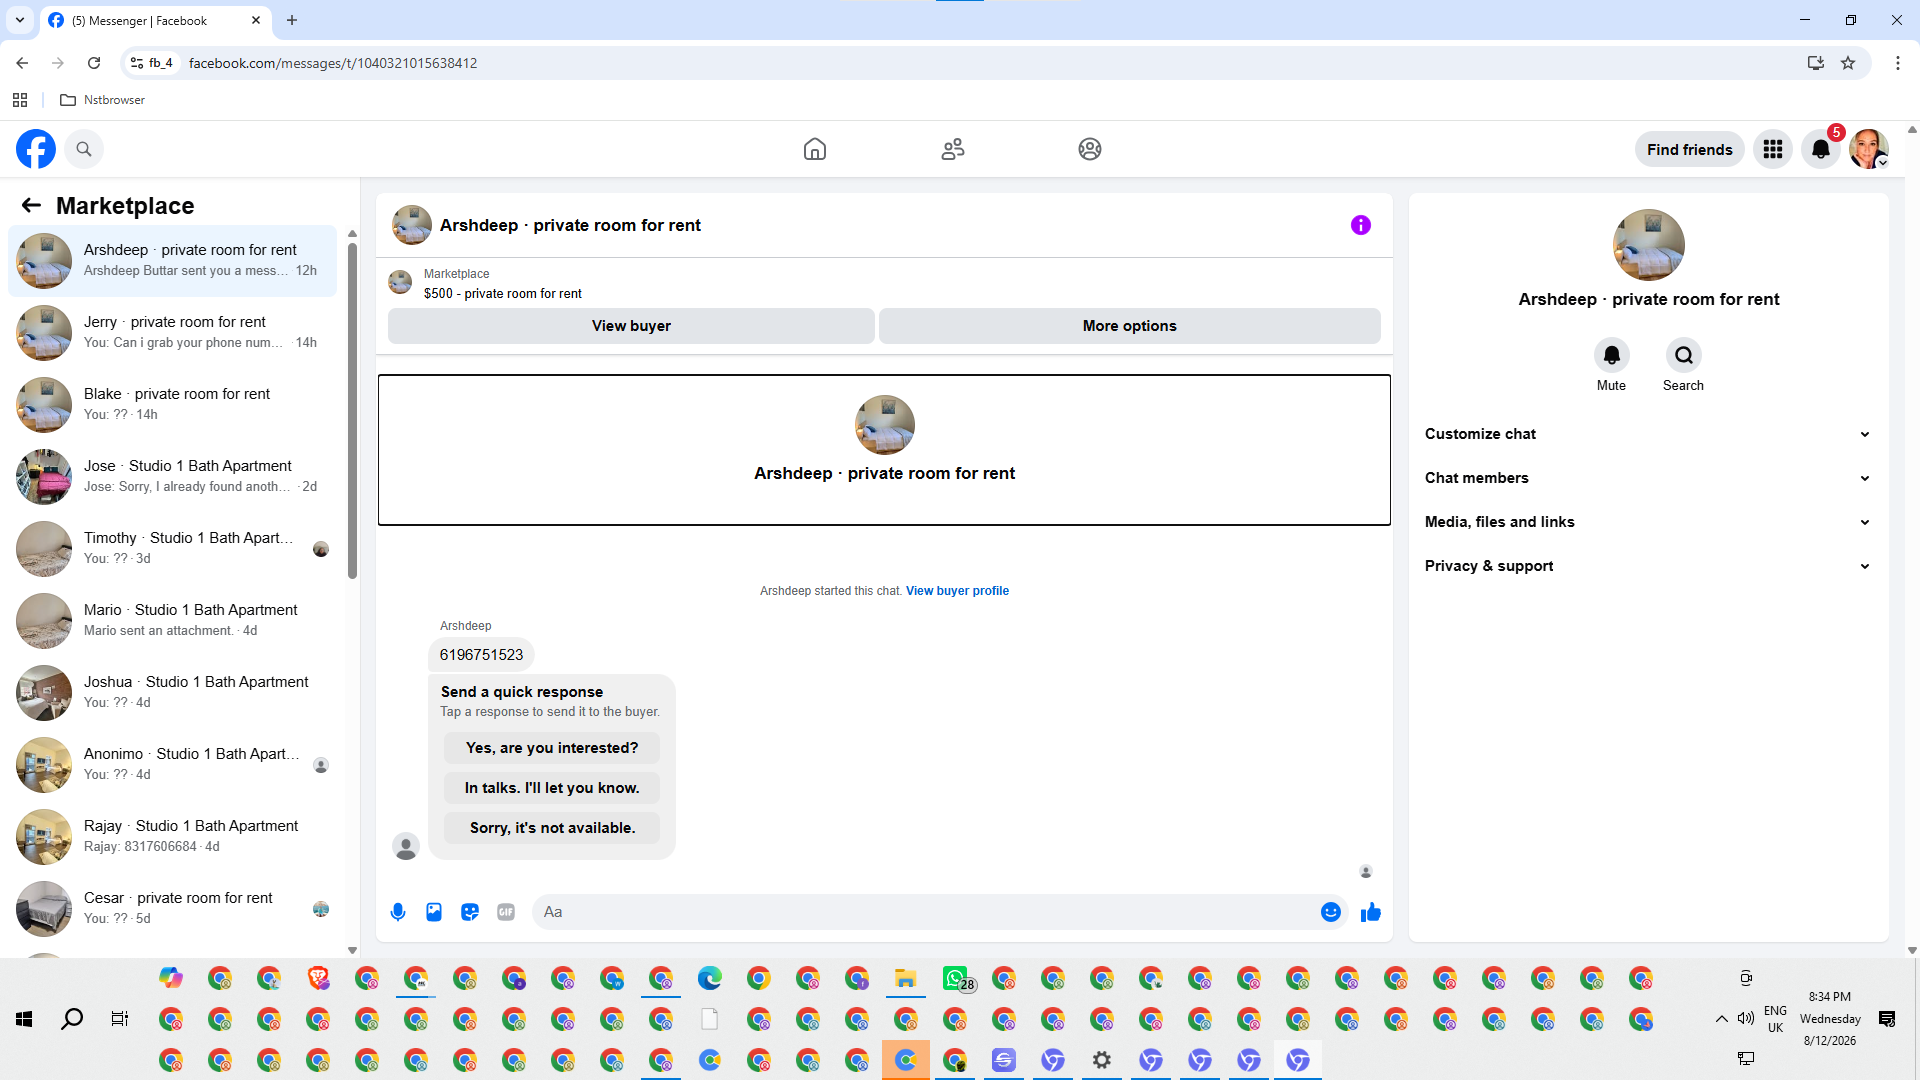Bookmark this page with star icon
This screenshot has width=1920, height=1080.
click(1848, 63)
